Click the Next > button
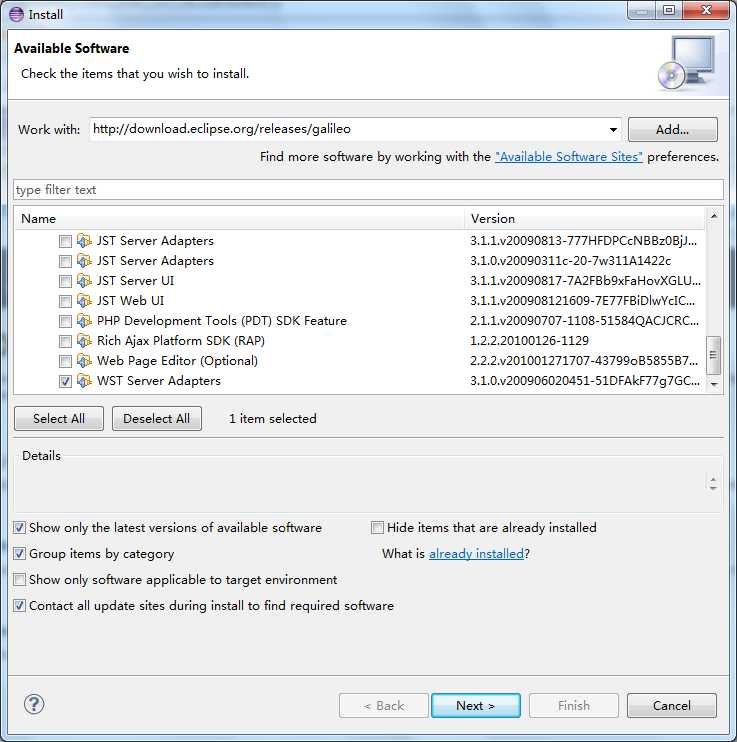Image resolution: width=737 pixels, height=742 pixels. click(476, 706)
